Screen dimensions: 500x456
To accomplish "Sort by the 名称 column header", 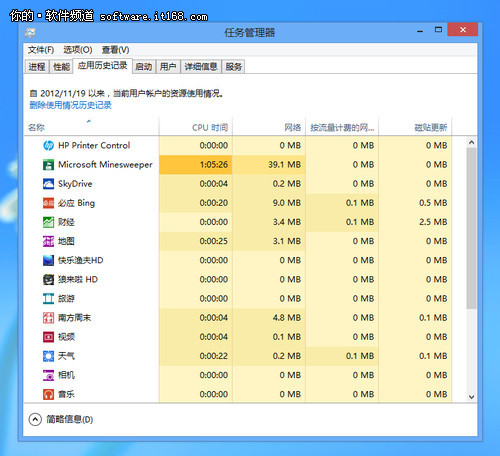I will click(91, 127).
